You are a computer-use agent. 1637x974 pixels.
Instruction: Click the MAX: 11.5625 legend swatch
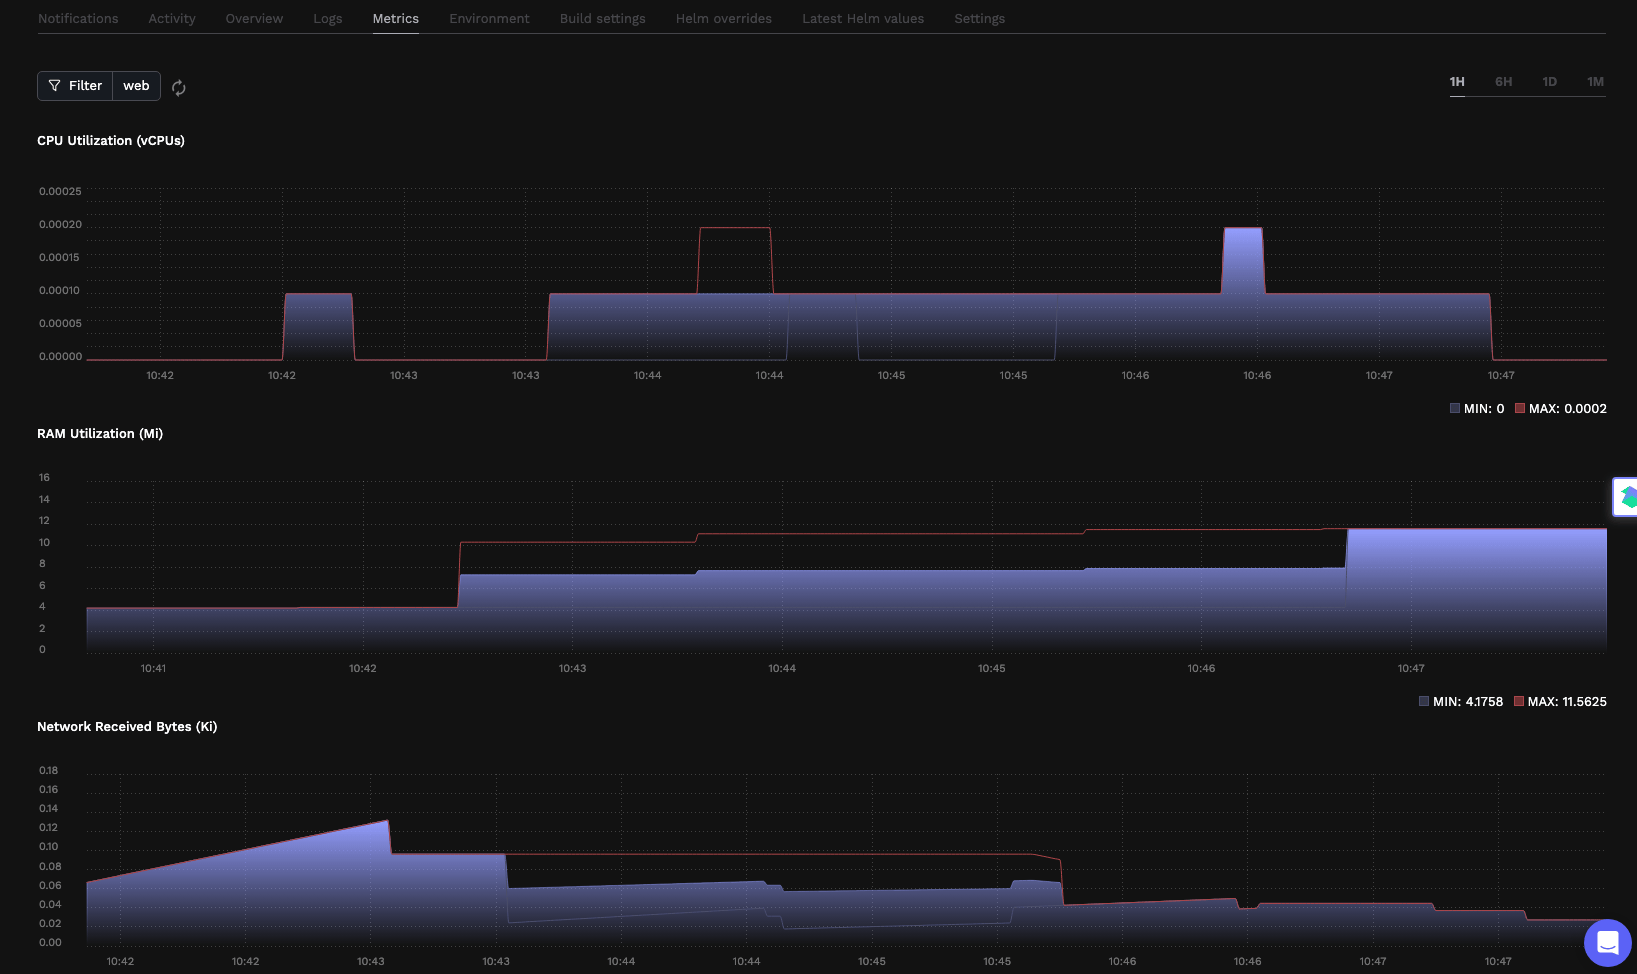[x=1518, y=701]
